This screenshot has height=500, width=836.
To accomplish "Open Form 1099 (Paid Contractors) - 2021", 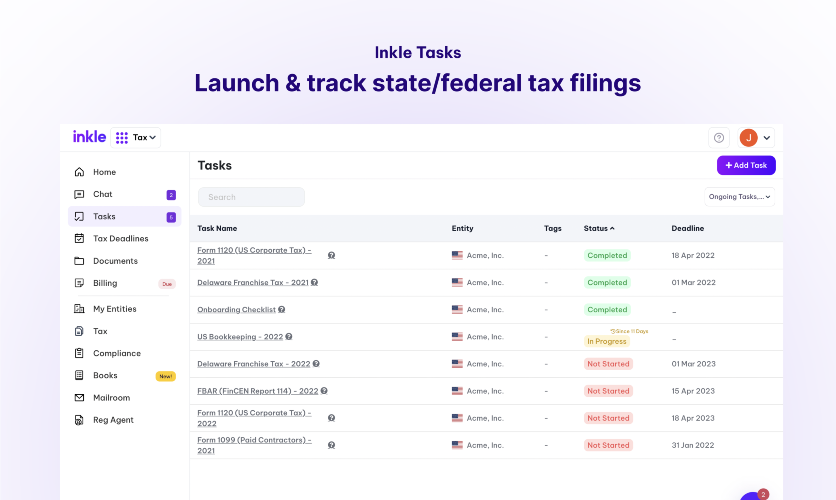I will [x=254, y=445].
